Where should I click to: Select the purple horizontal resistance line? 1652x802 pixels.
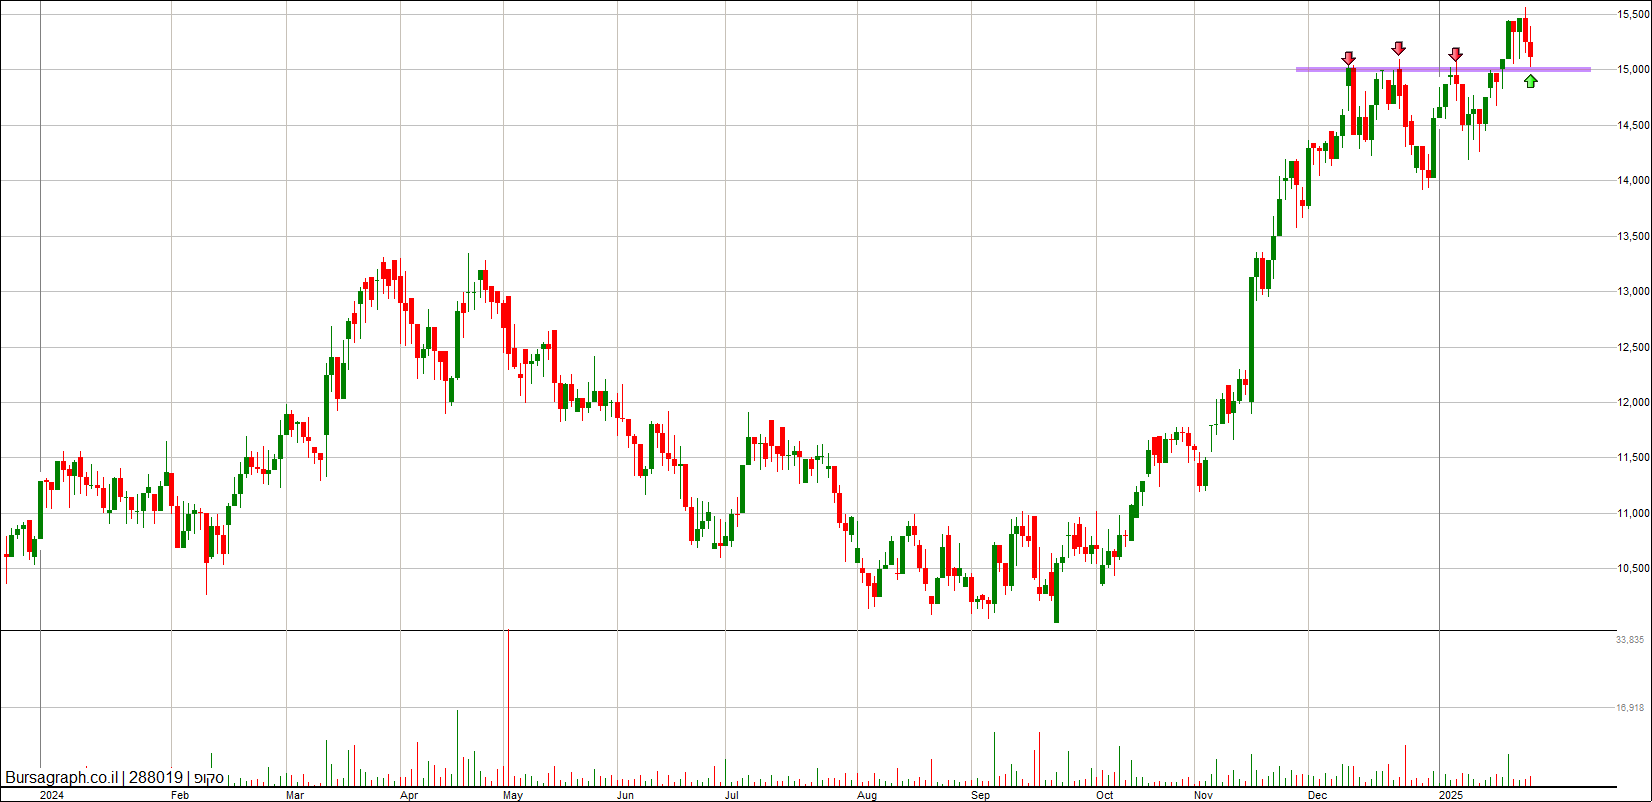[x=1443, y=70]
